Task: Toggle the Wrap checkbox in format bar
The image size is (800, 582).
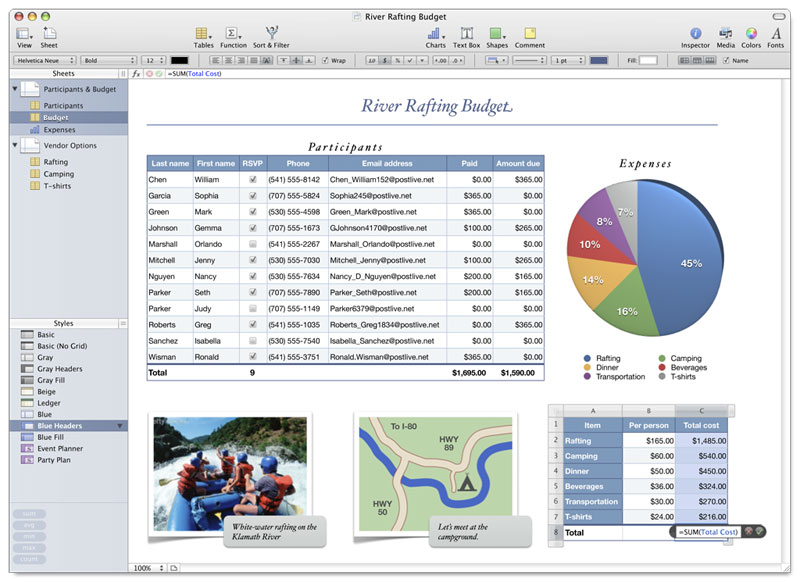Action: click(325, 61)
